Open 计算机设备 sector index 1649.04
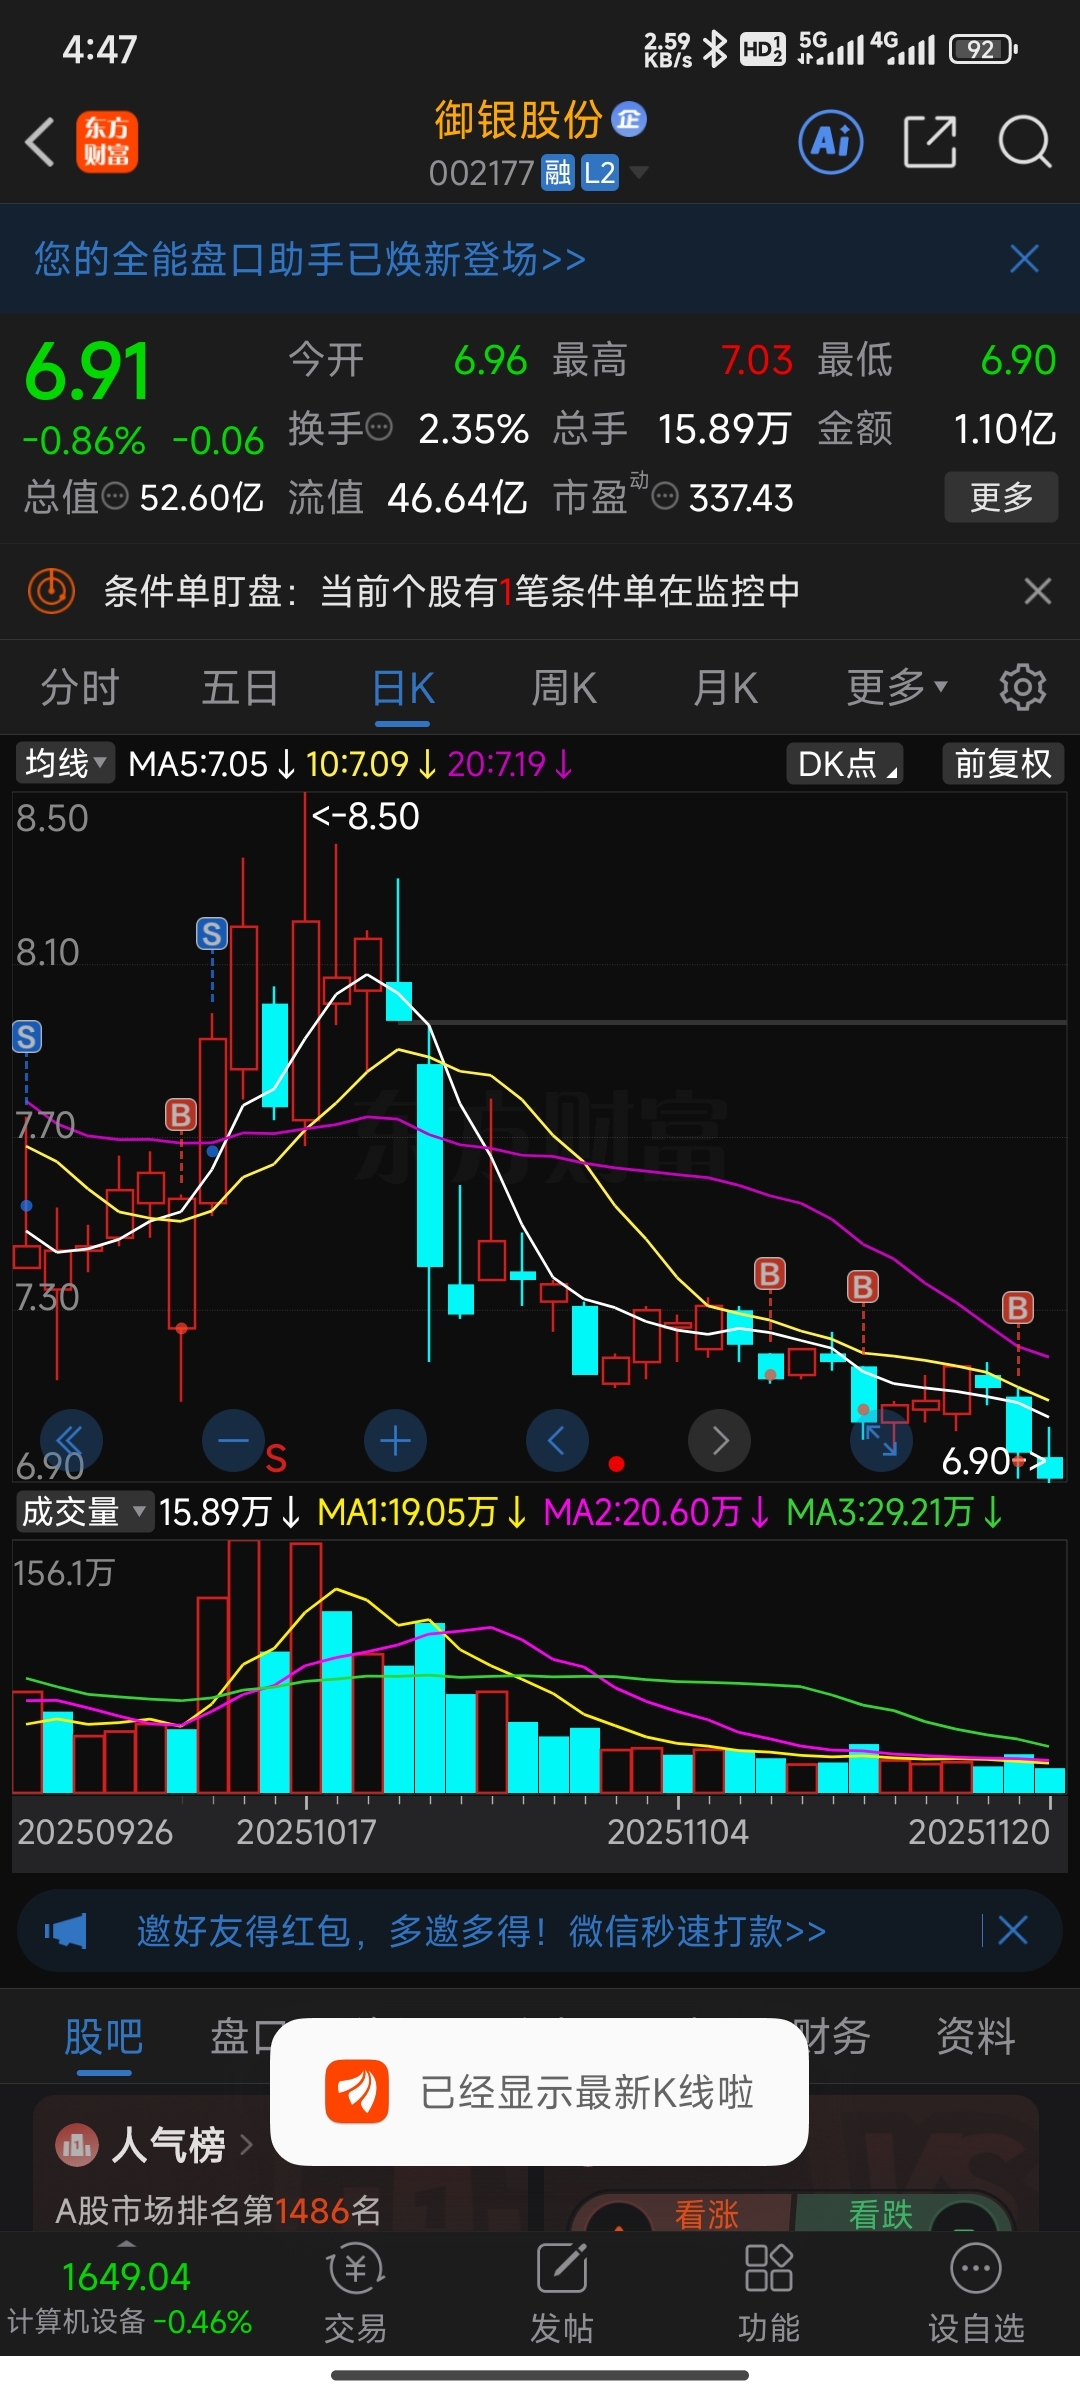 pyautogui.click(x=129, y=2297)
